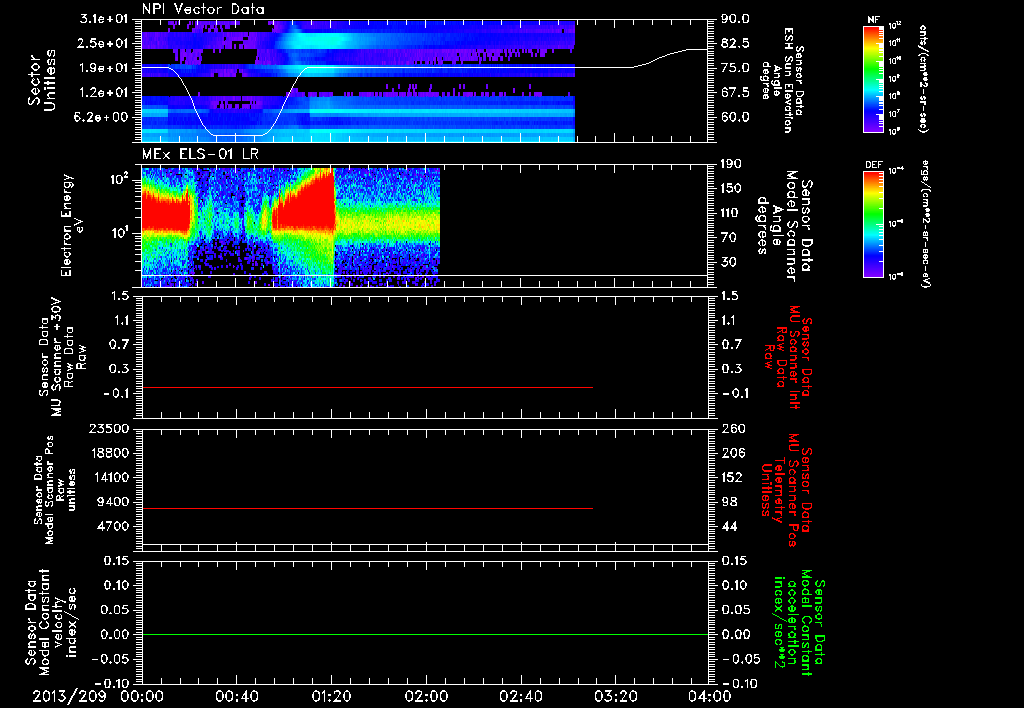Click the green zero-velocity line in bottom panel
This screenshot has width=1024, height=708.
pos(424,634)
